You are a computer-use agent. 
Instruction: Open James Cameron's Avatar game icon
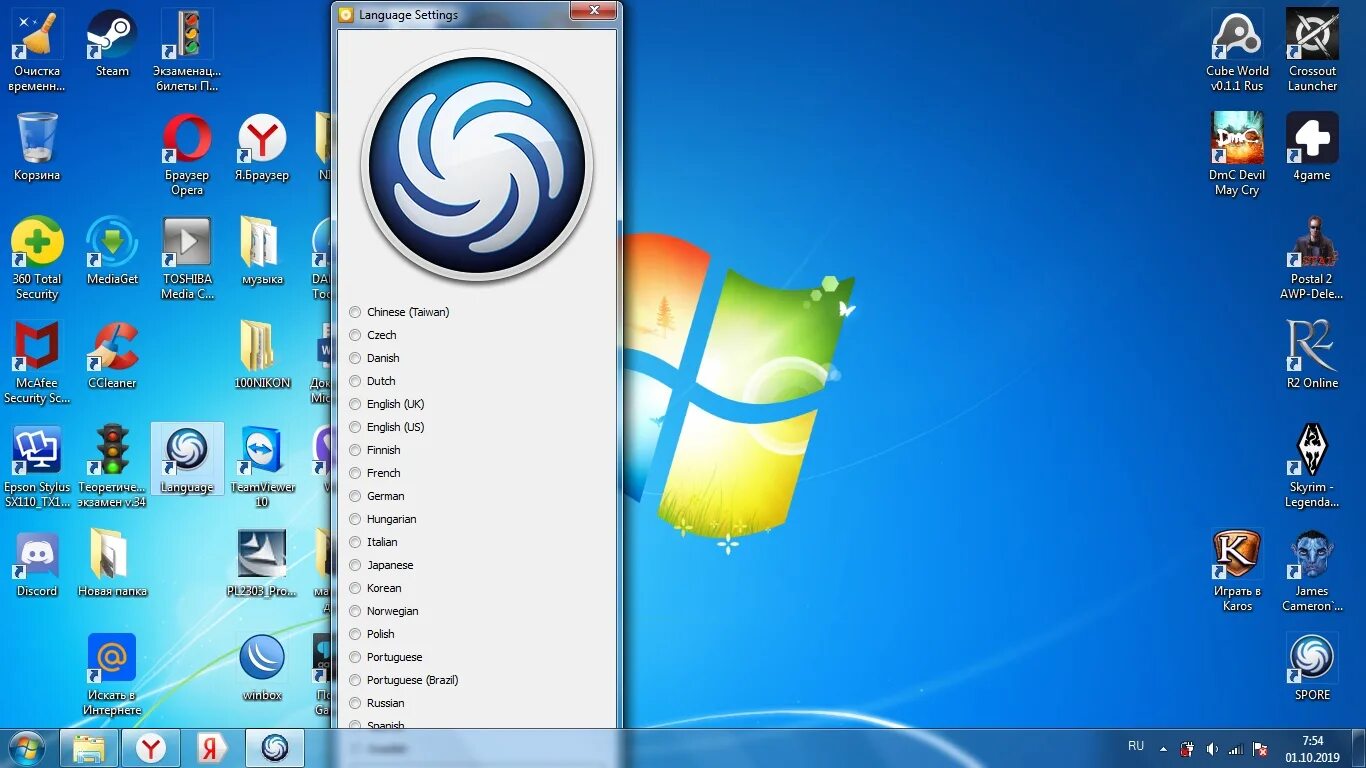click(1312, 570)
